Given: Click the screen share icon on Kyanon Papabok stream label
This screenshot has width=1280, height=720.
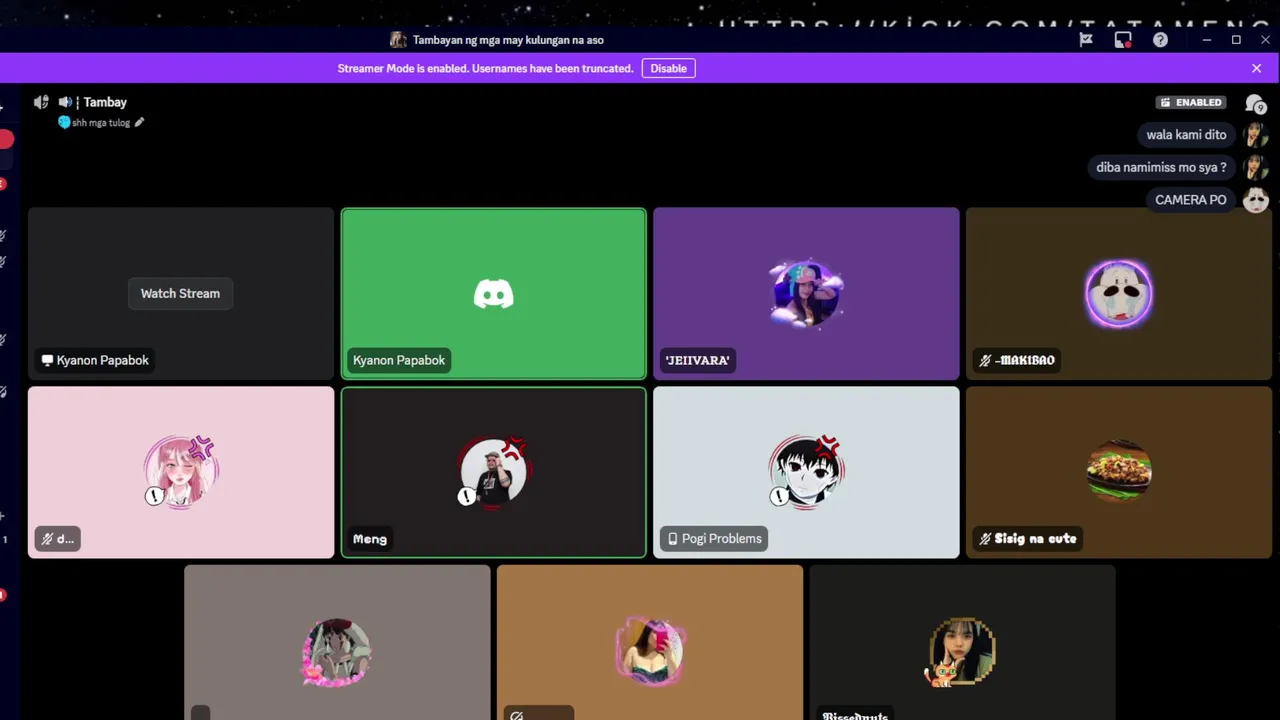Looking at the screenshot, I should 46,360.
